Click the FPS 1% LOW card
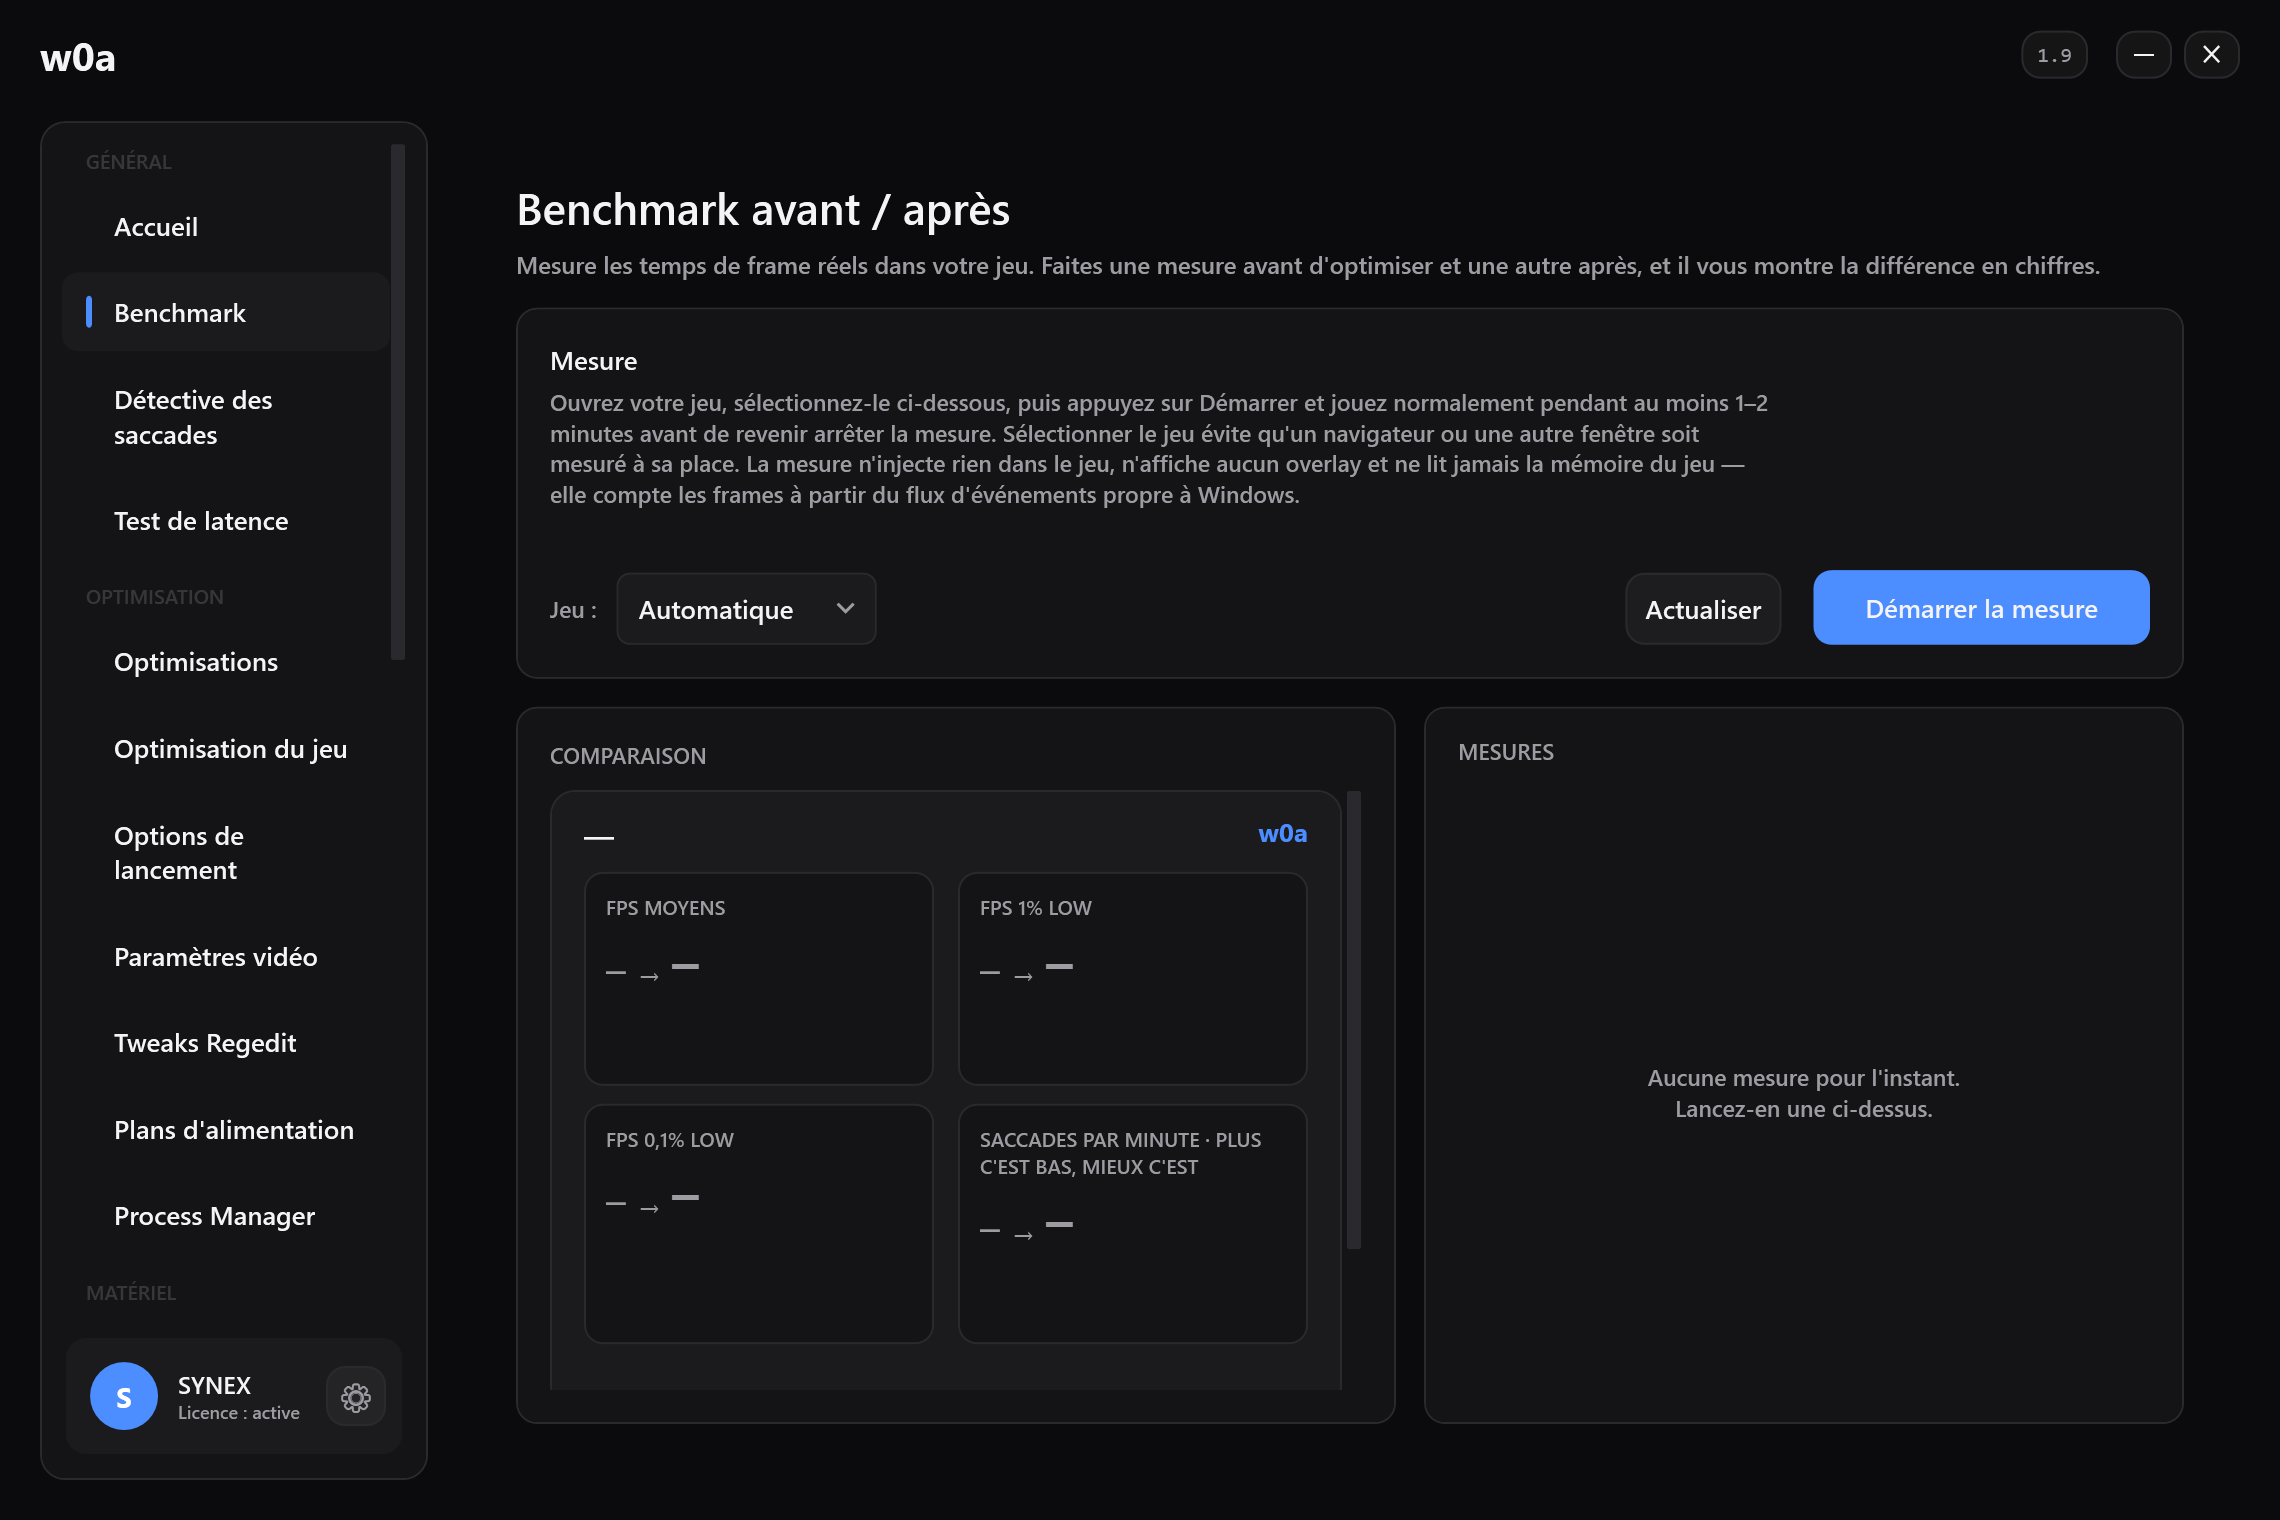This screenshot has height=1520, width=2280. coord(1133,979)
